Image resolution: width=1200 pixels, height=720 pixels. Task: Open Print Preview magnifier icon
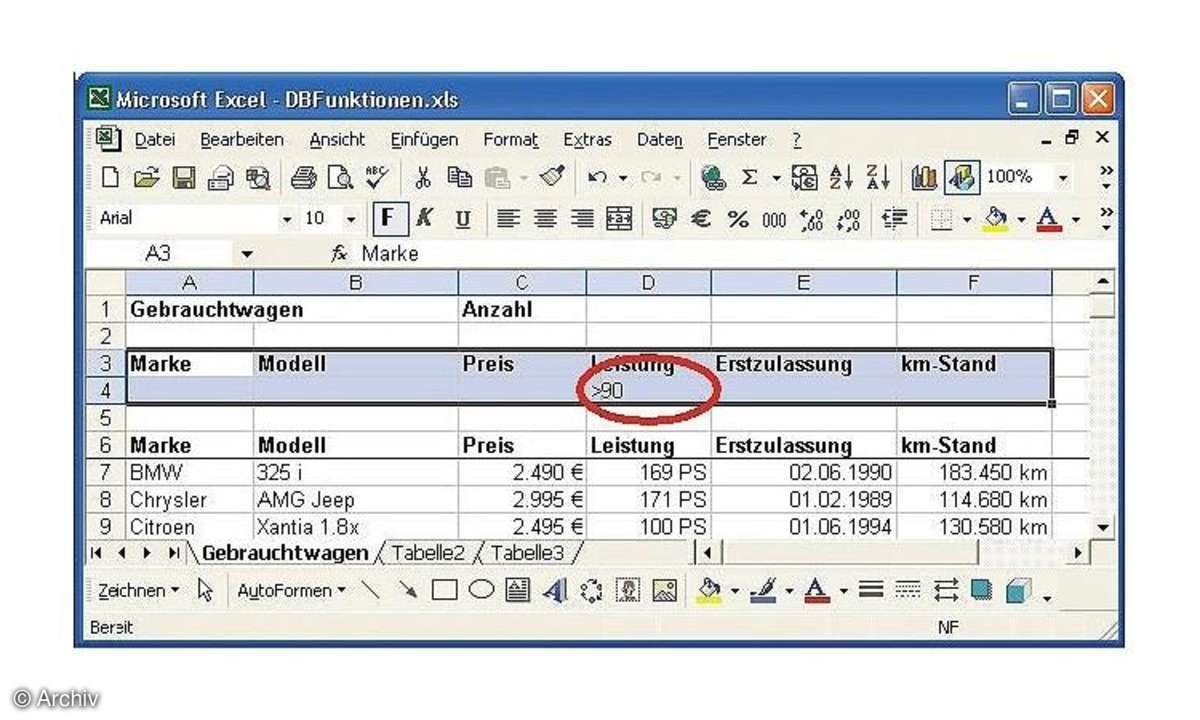point(340,178)
